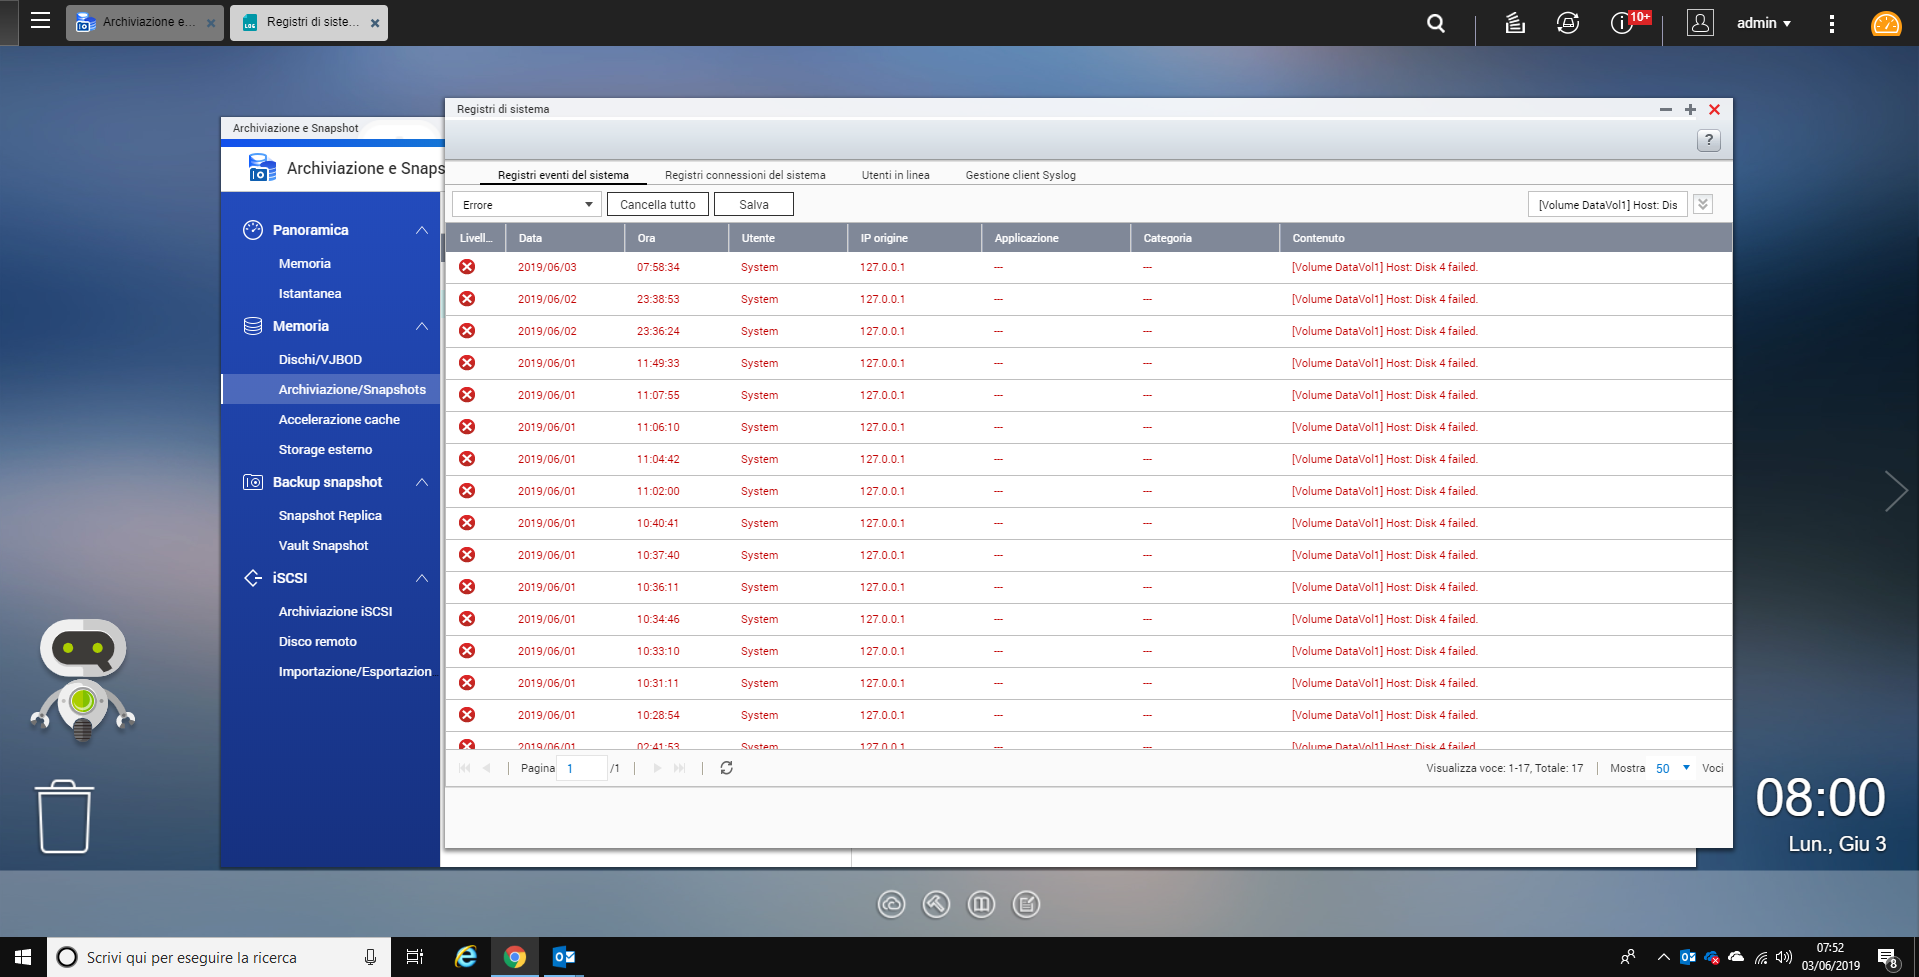Screen dimensions: 1919x977
Task: Open notifications icon with 10+ badge
Action: pyautogui.click(x=1622, y=23)
